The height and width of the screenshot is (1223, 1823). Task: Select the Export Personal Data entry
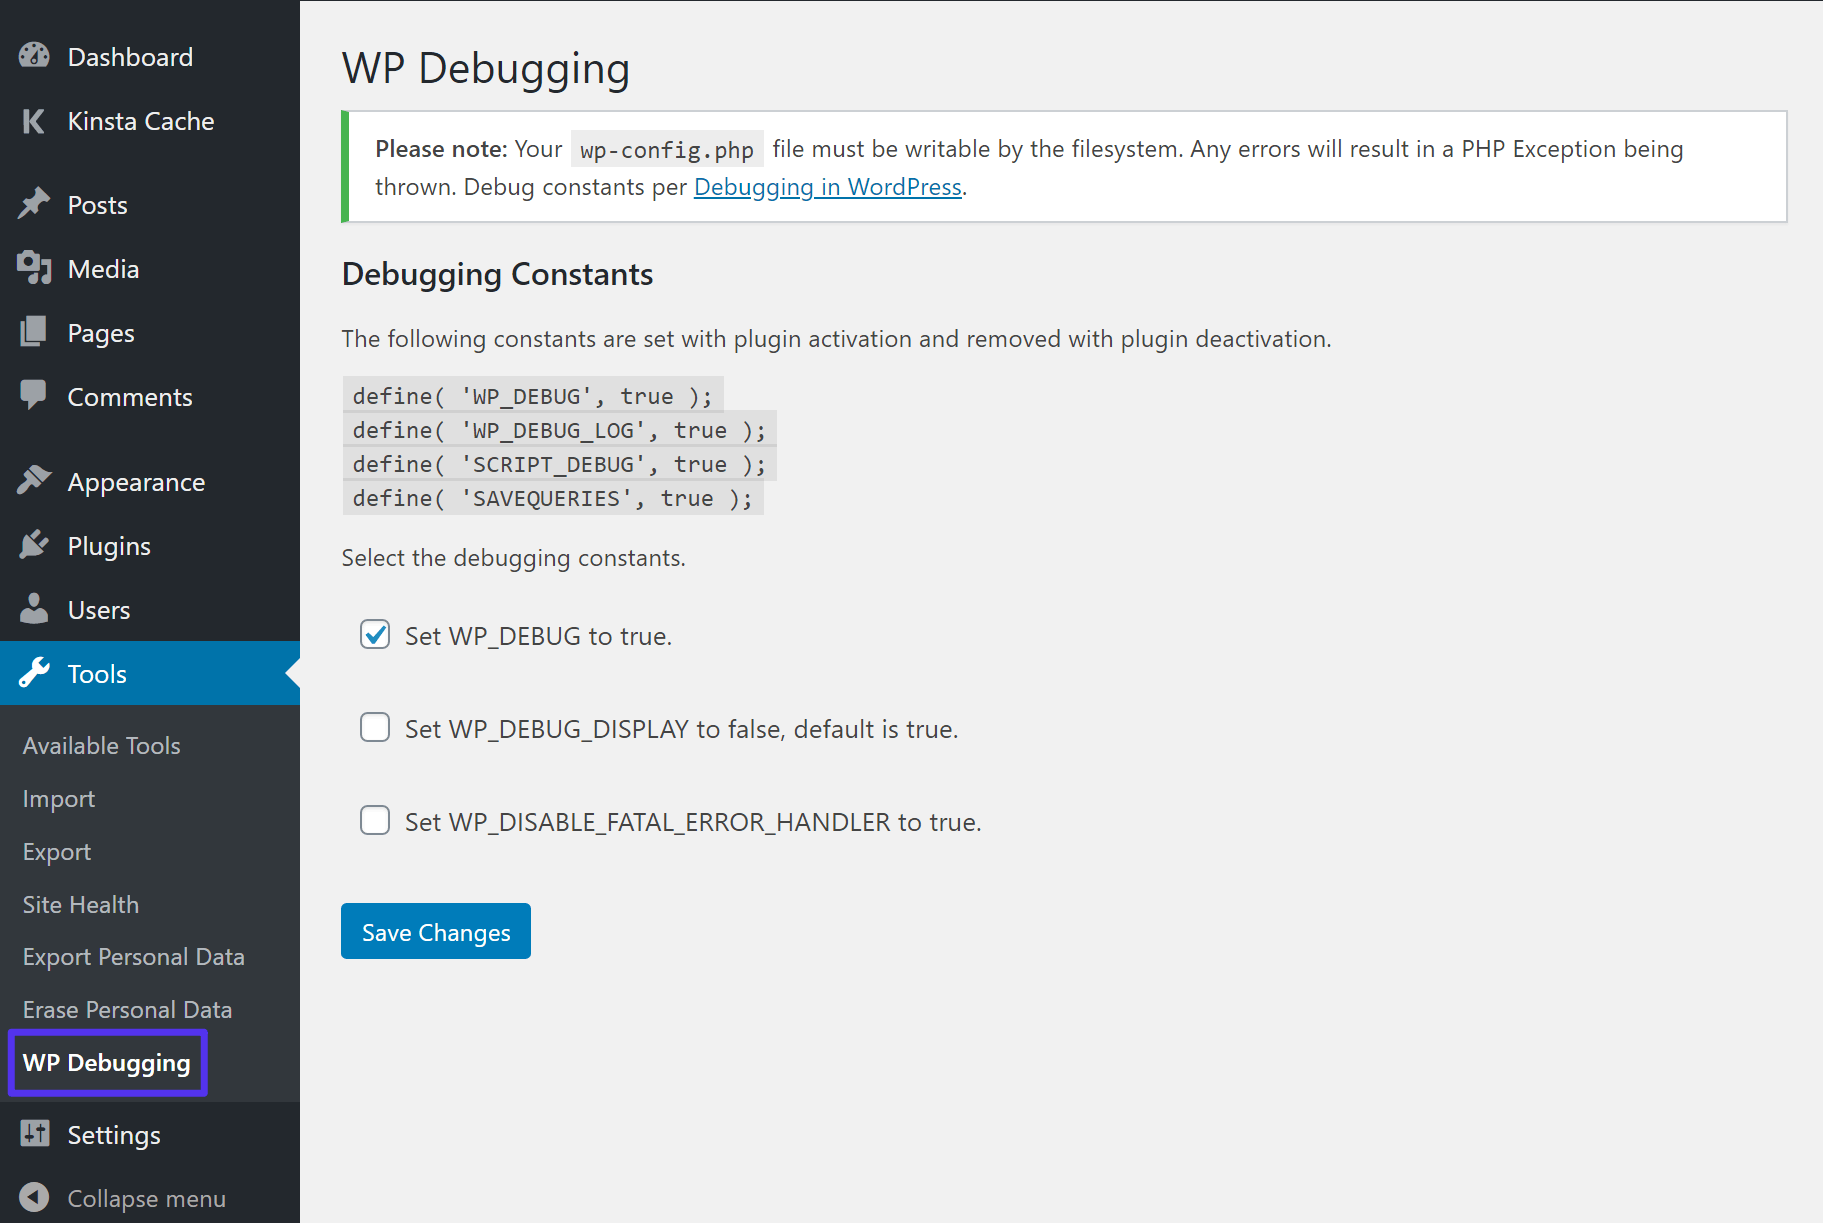[x=133, y=956]
